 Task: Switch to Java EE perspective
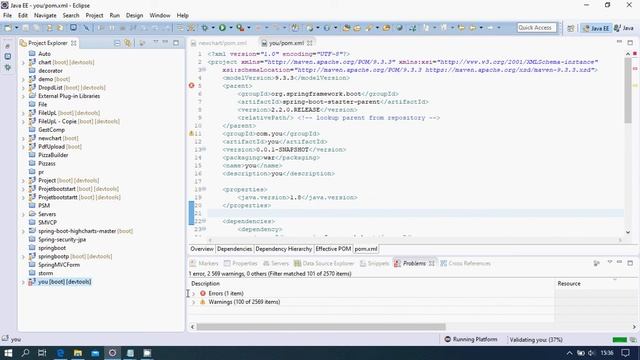click(x=596, y=28)
